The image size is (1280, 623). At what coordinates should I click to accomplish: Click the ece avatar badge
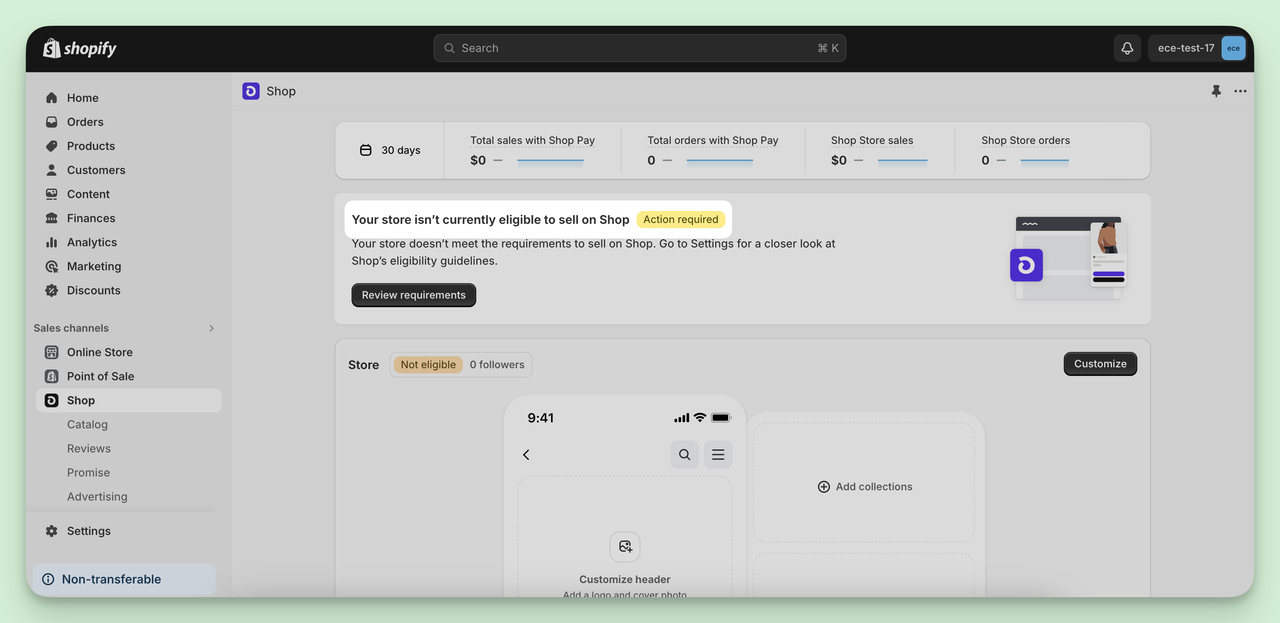(x=1233, y=48)
